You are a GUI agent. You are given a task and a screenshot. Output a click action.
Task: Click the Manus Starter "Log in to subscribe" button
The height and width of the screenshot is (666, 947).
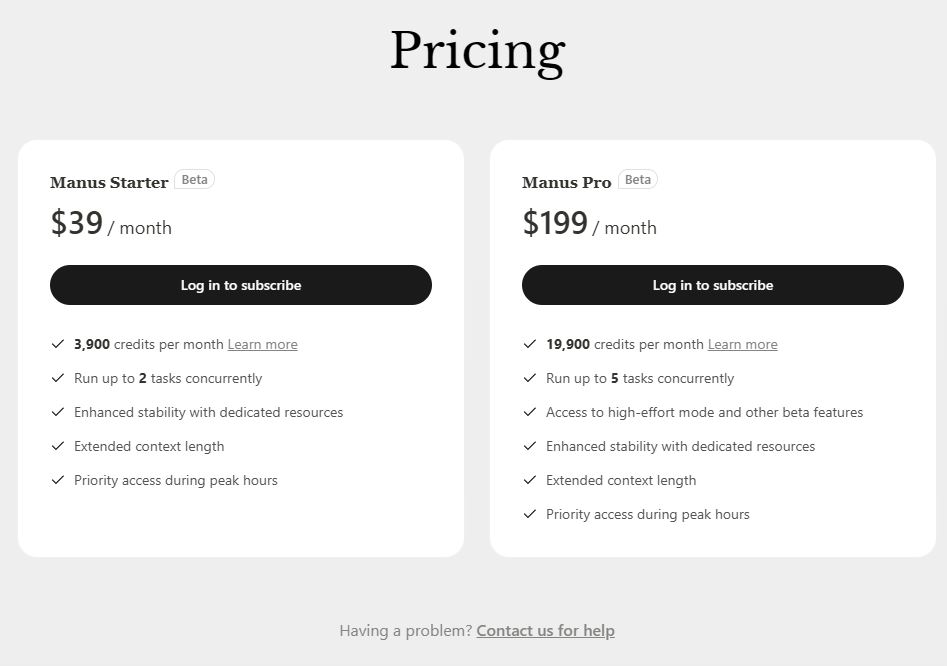pyautogui.click(x=241, y=285)
